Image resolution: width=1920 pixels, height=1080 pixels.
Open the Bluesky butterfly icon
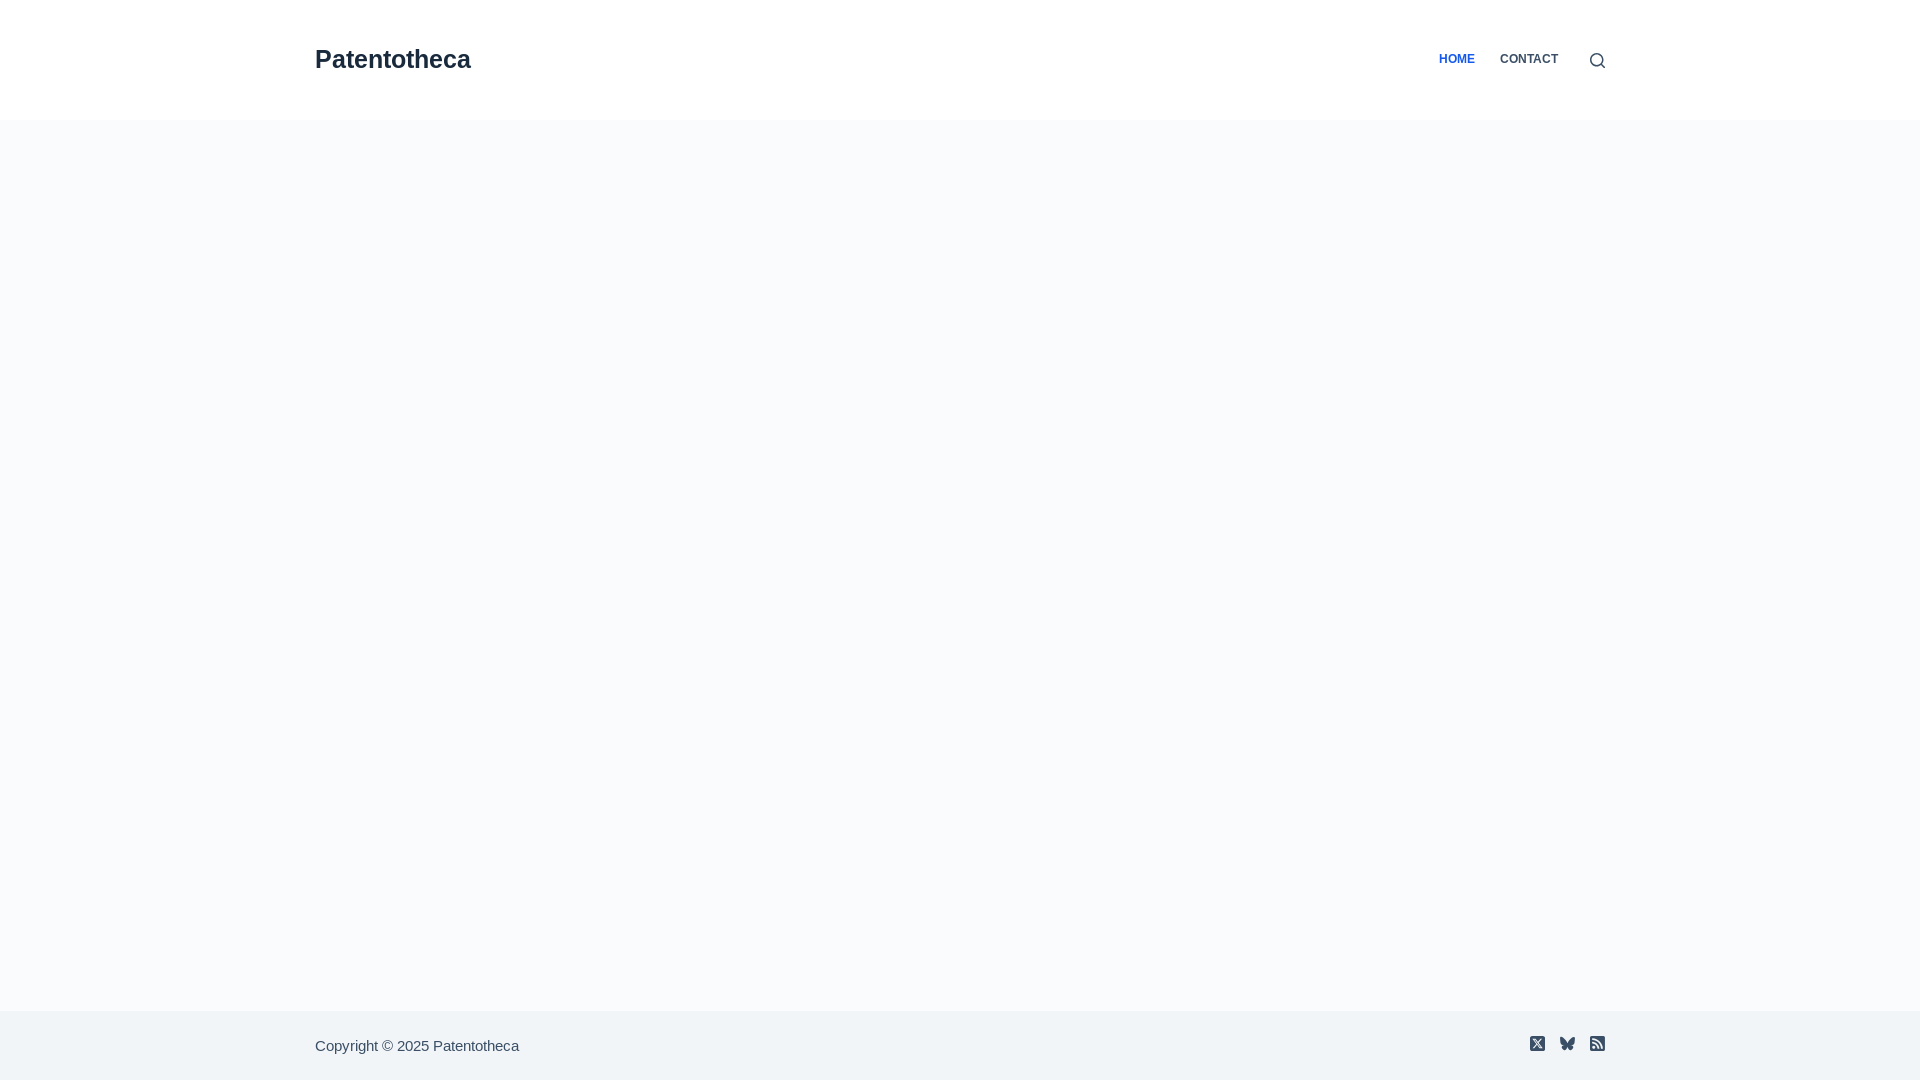point(1567,1043)
